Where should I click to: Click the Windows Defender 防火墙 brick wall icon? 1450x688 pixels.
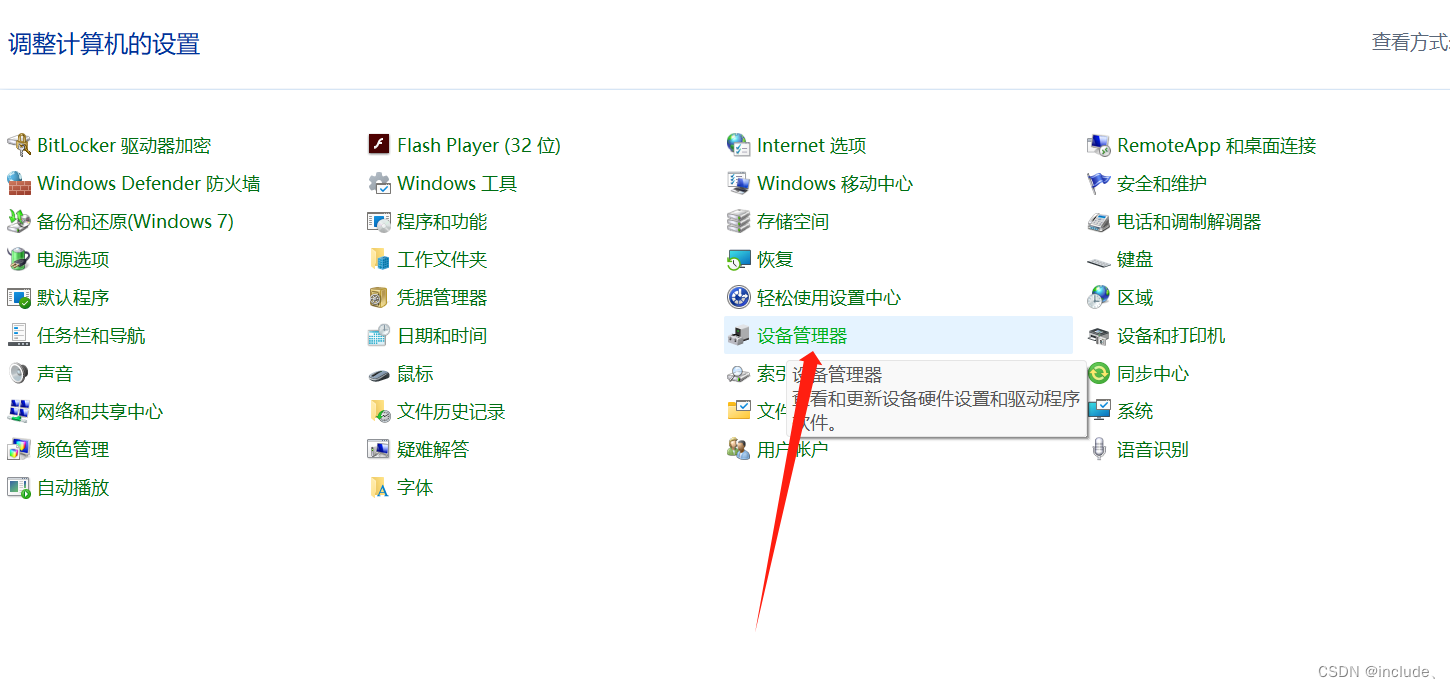[x=19, y=183]
